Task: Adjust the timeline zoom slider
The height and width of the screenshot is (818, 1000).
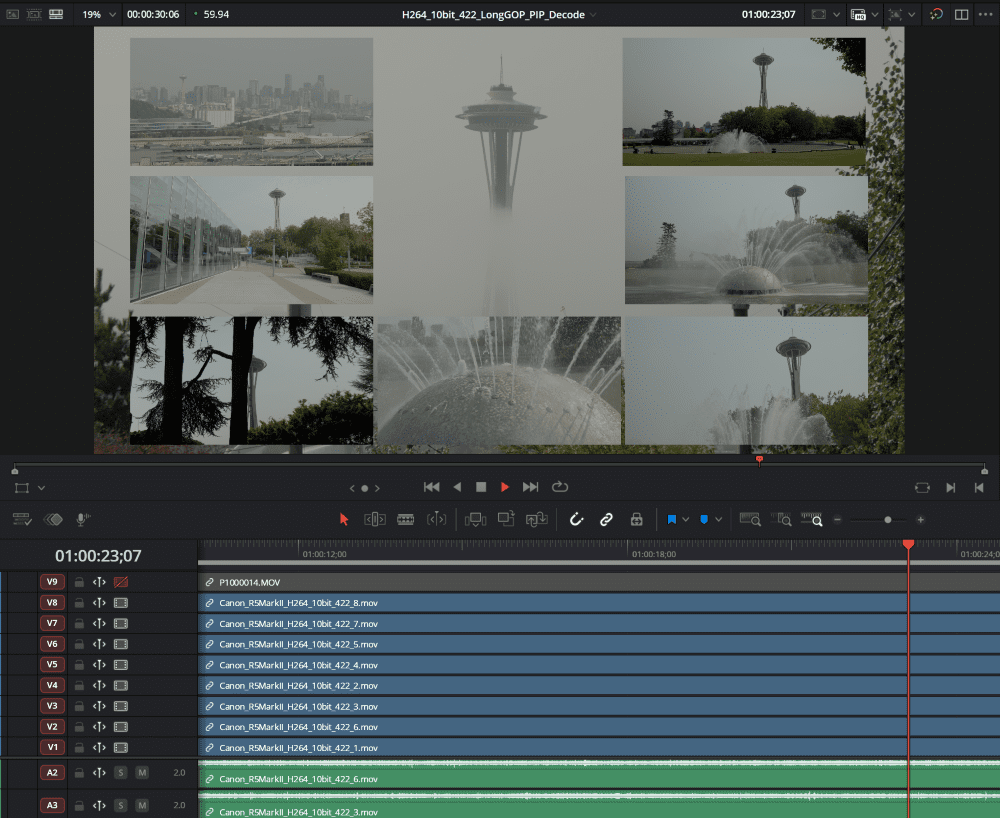Action: click(888, 520)
